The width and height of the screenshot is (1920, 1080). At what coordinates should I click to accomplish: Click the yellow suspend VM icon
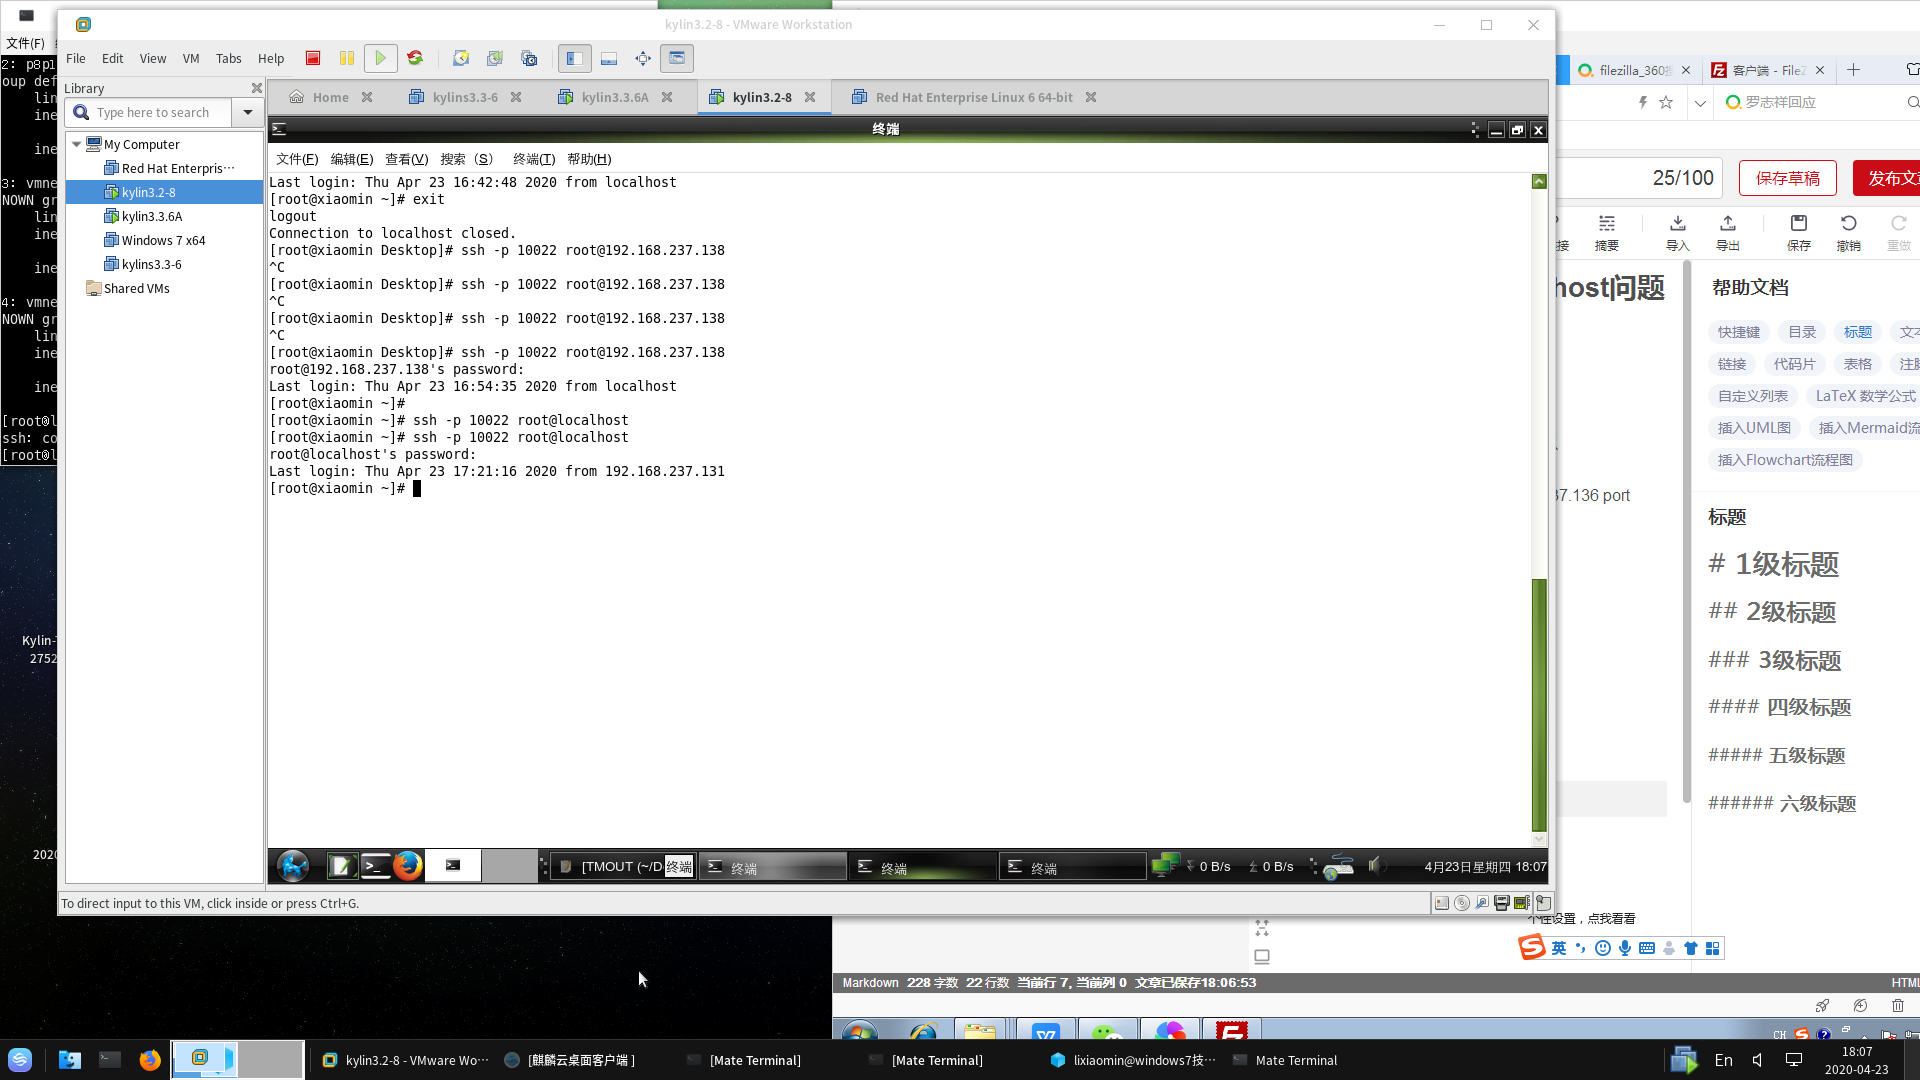[347, 58]
